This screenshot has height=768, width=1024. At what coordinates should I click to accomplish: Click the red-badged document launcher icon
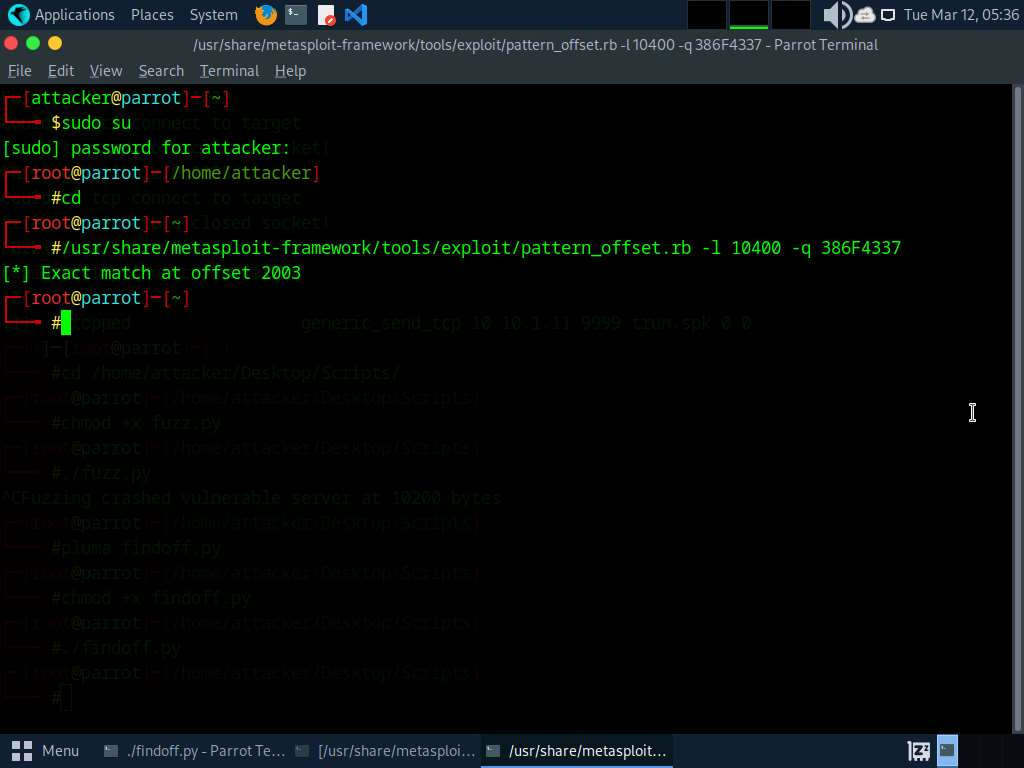[326, 15]
